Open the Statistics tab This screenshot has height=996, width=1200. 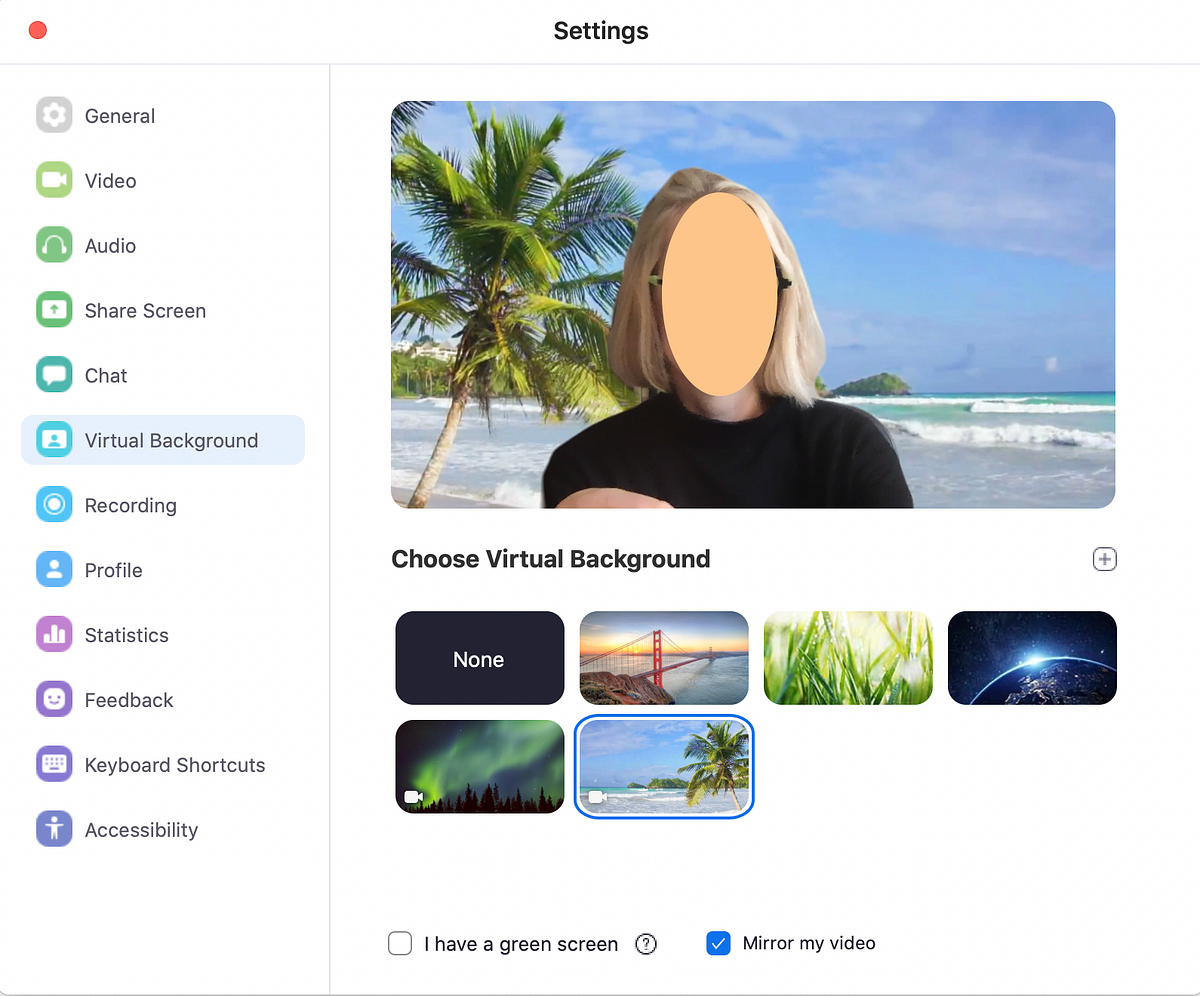163,635
